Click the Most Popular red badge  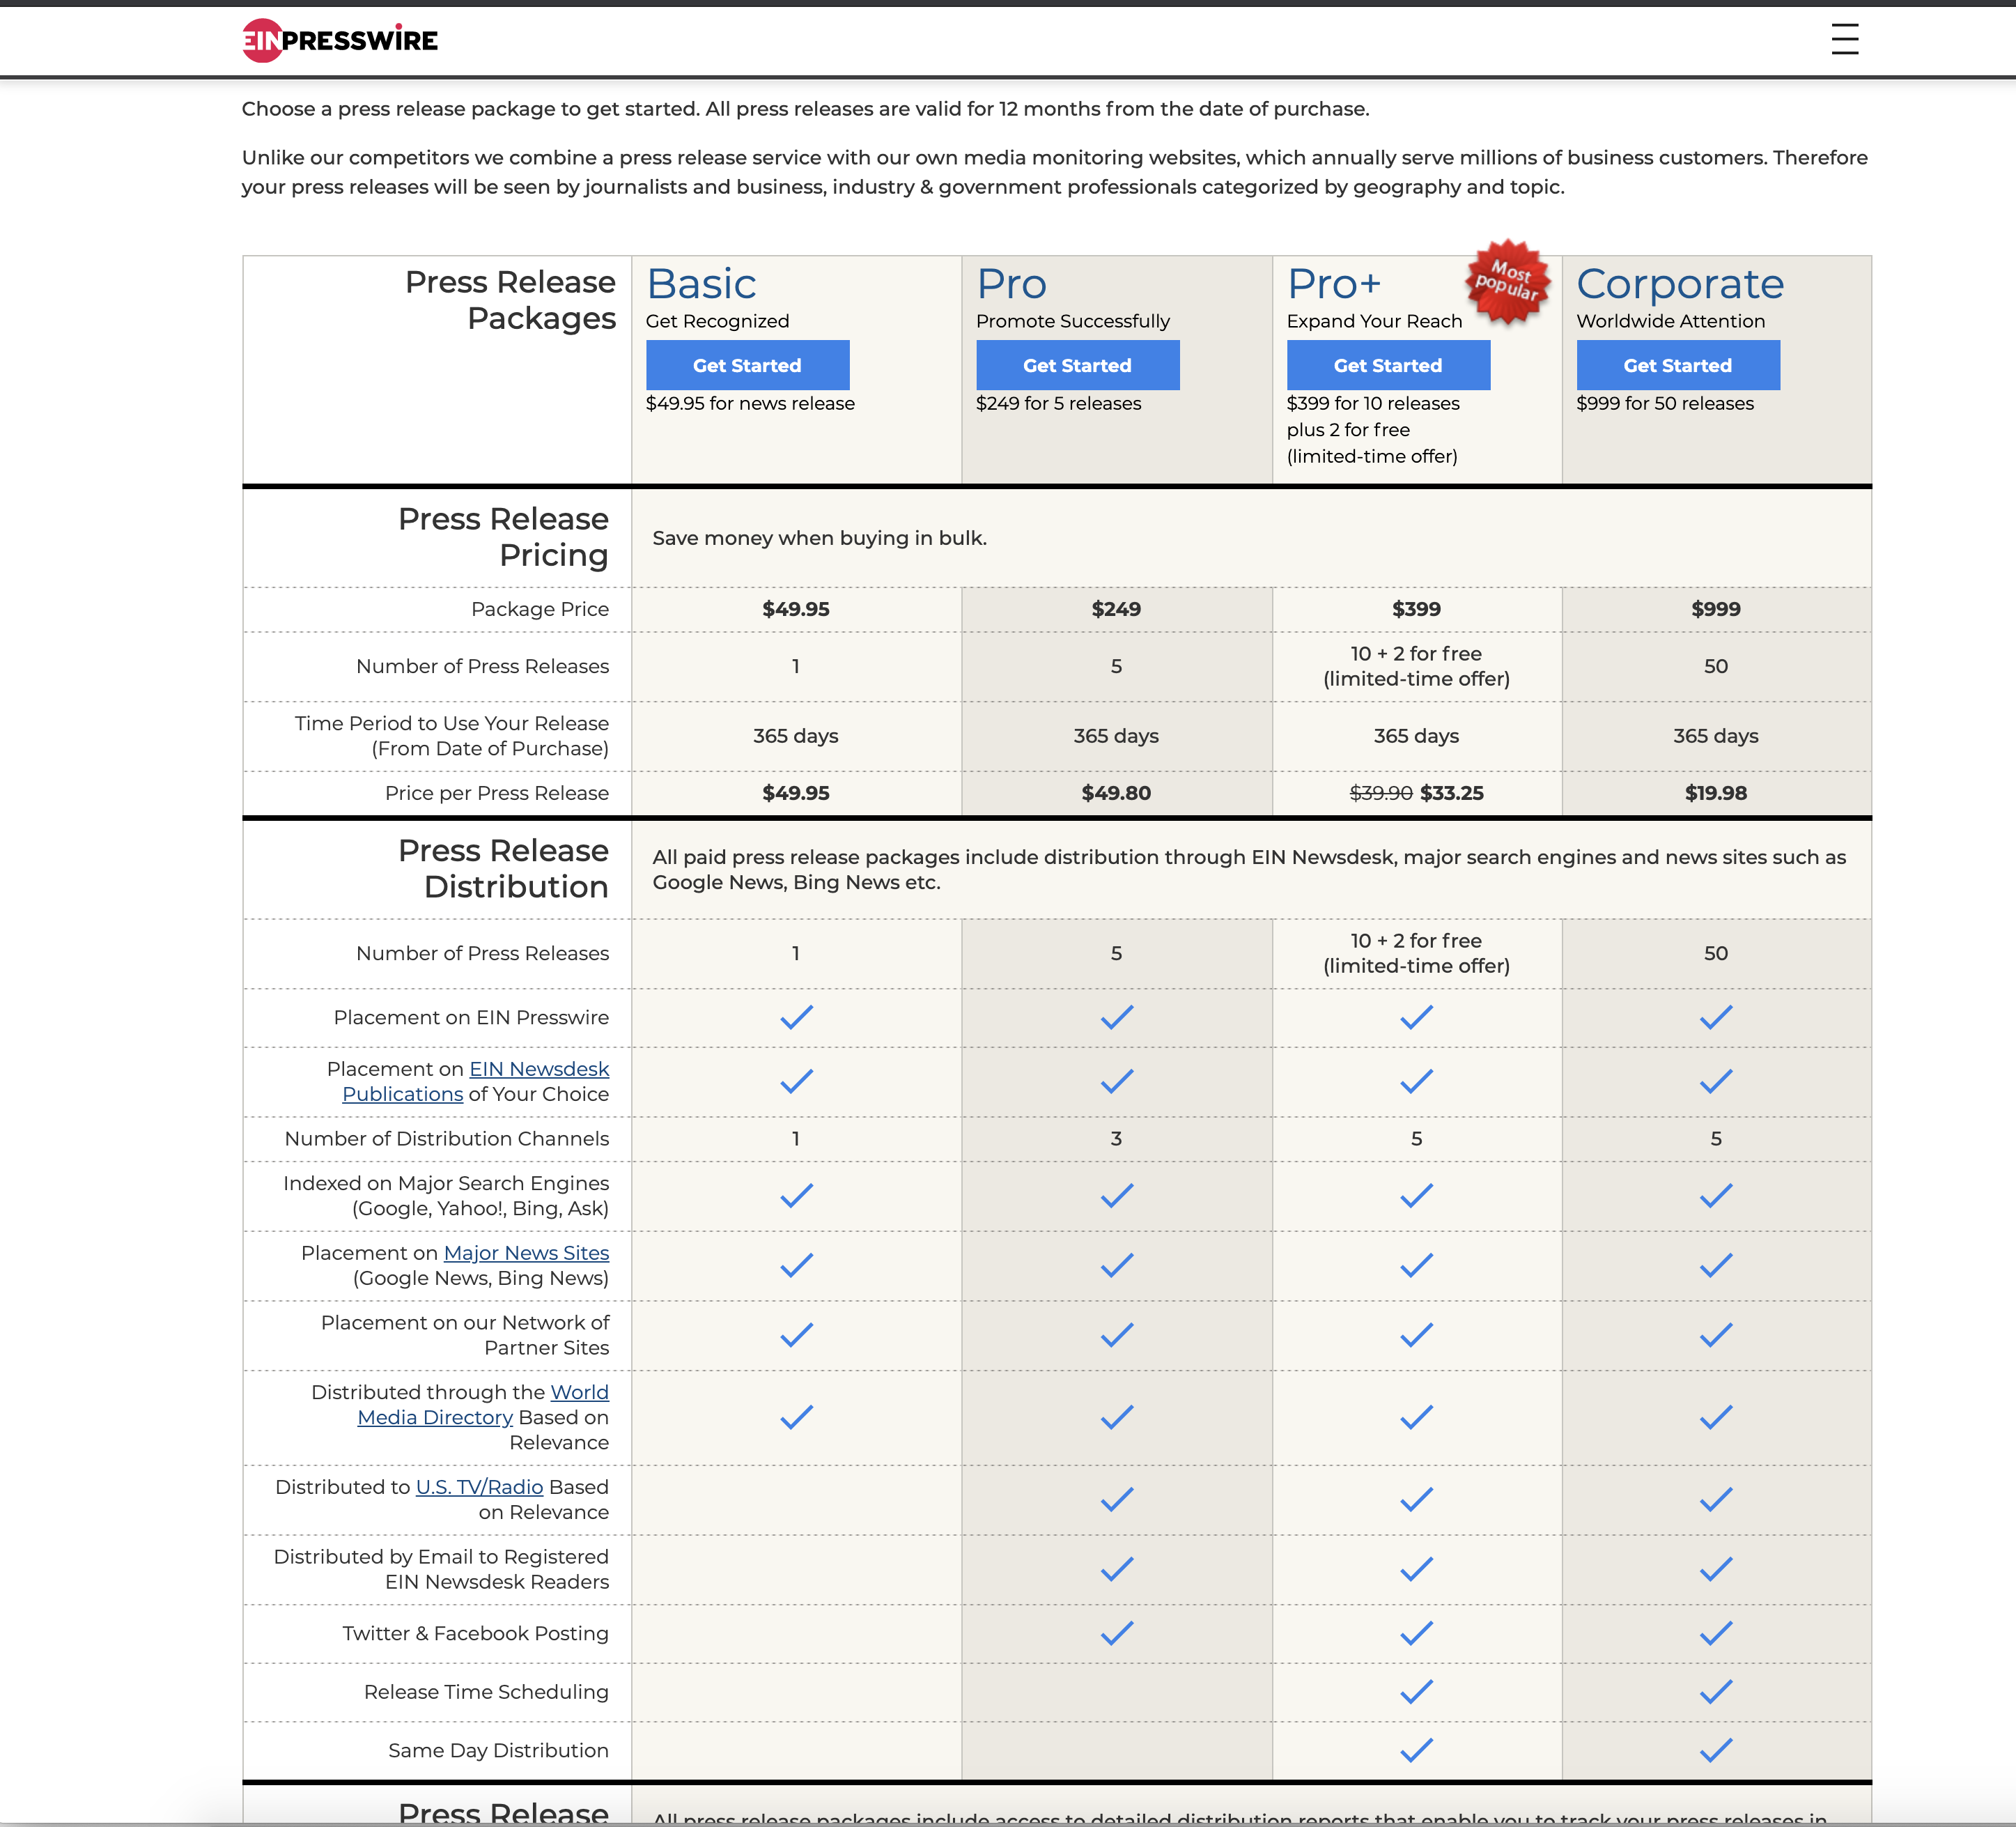1507,281
